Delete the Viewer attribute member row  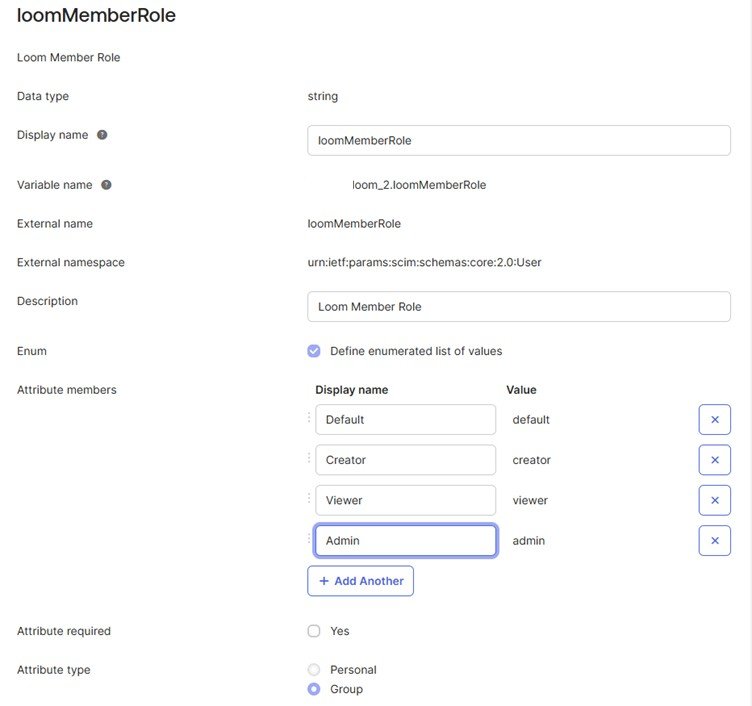pos(714,500)
